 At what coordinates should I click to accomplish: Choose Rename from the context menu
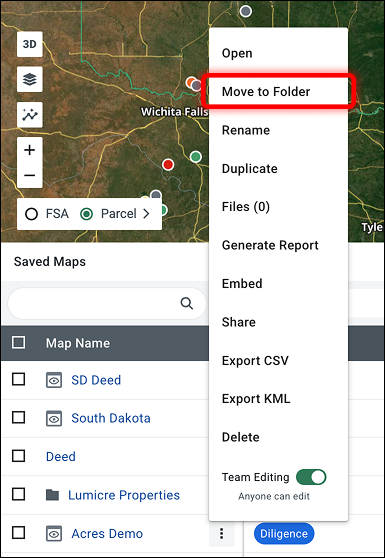click(278, 130)
